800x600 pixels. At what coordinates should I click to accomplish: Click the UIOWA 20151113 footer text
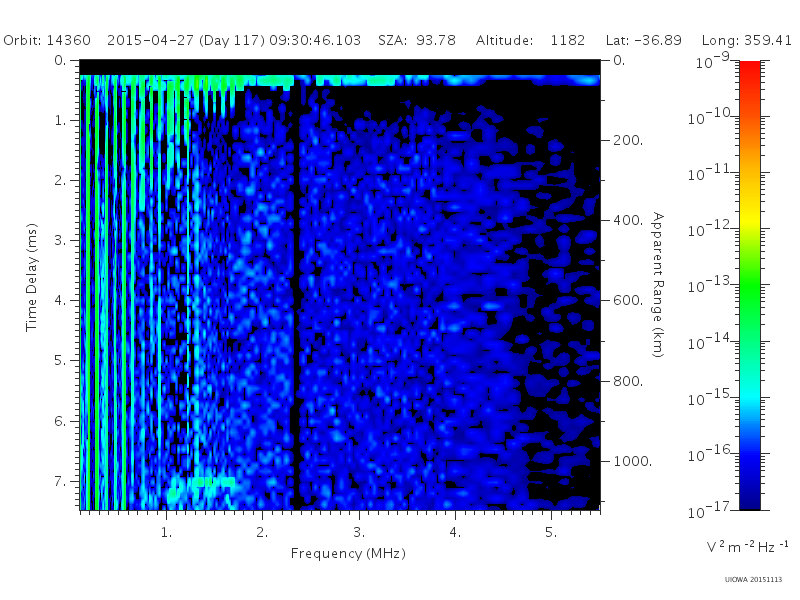753,580
